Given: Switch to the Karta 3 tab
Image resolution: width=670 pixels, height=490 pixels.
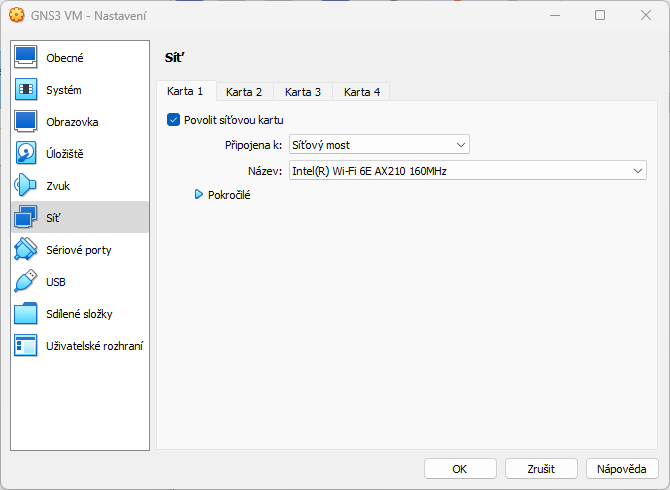Looking at the screenshot, I should [x=303, y=92].
